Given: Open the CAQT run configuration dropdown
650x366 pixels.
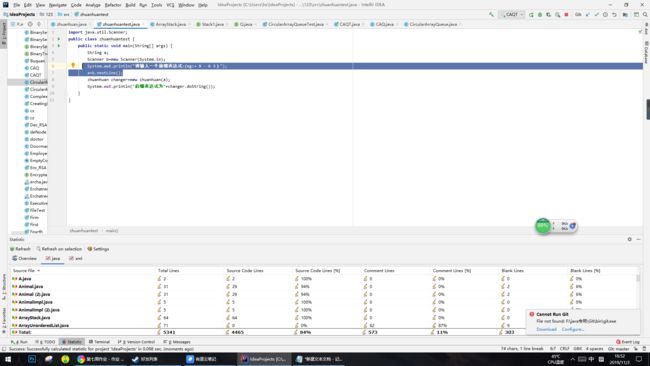Looking at the screenshot, I should tap(512, 15).
